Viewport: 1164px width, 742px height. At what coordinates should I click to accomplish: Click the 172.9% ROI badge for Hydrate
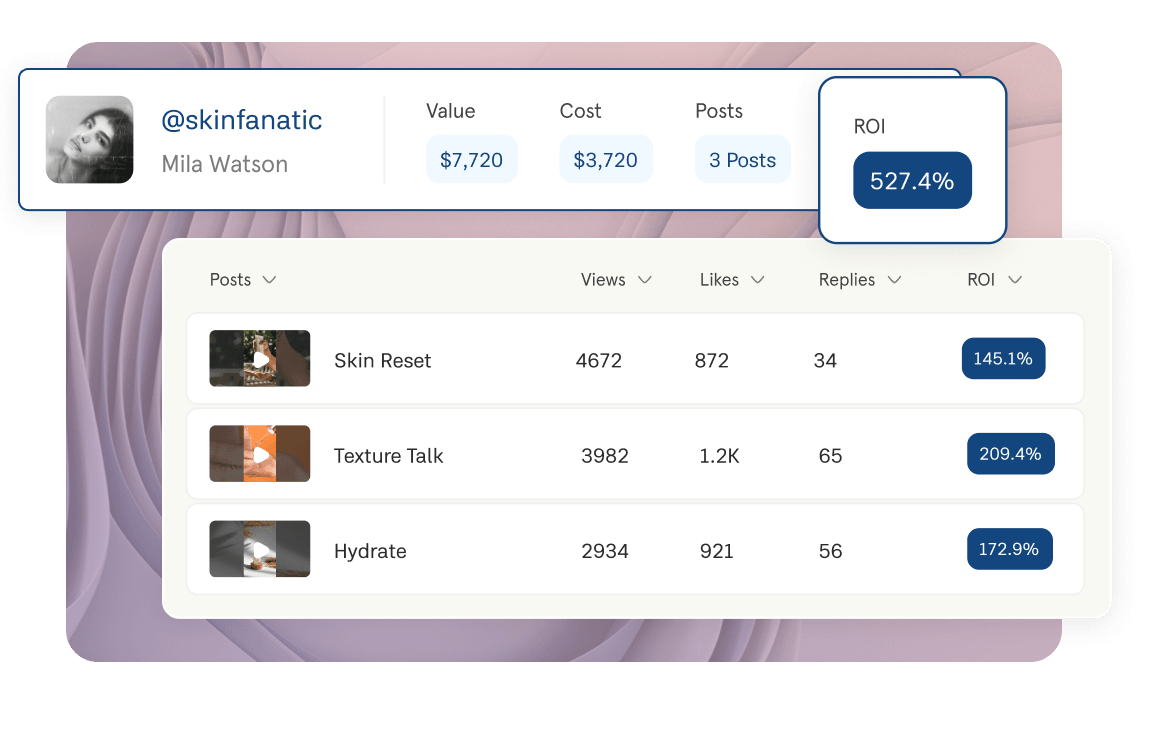point(1009,549)
